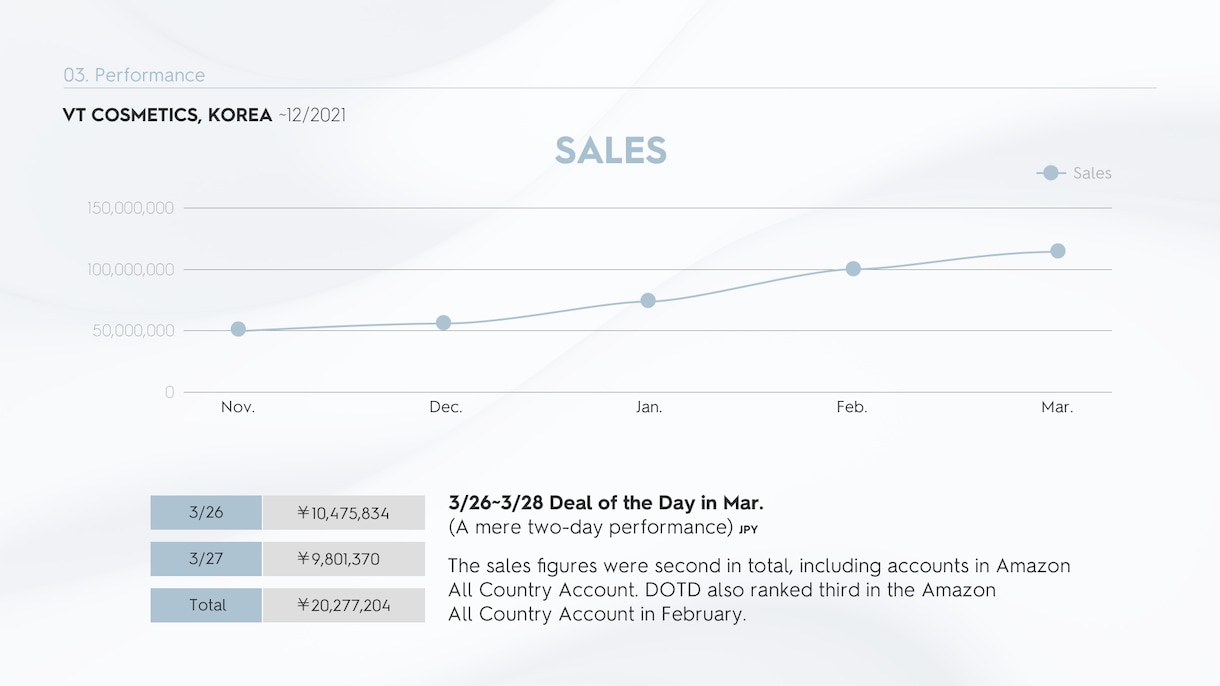This screenshot has height=686, width=1220.
Task: Click the 'Total' table cell
Action: (206, 605)
